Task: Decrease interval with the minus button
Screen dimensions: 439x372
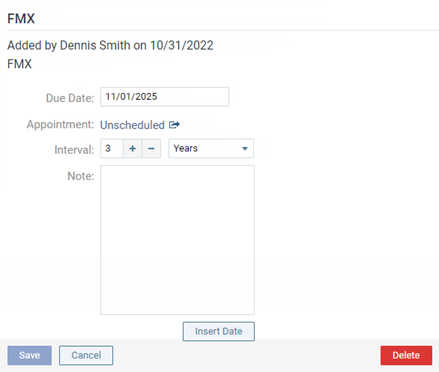Action: (151, 148)
